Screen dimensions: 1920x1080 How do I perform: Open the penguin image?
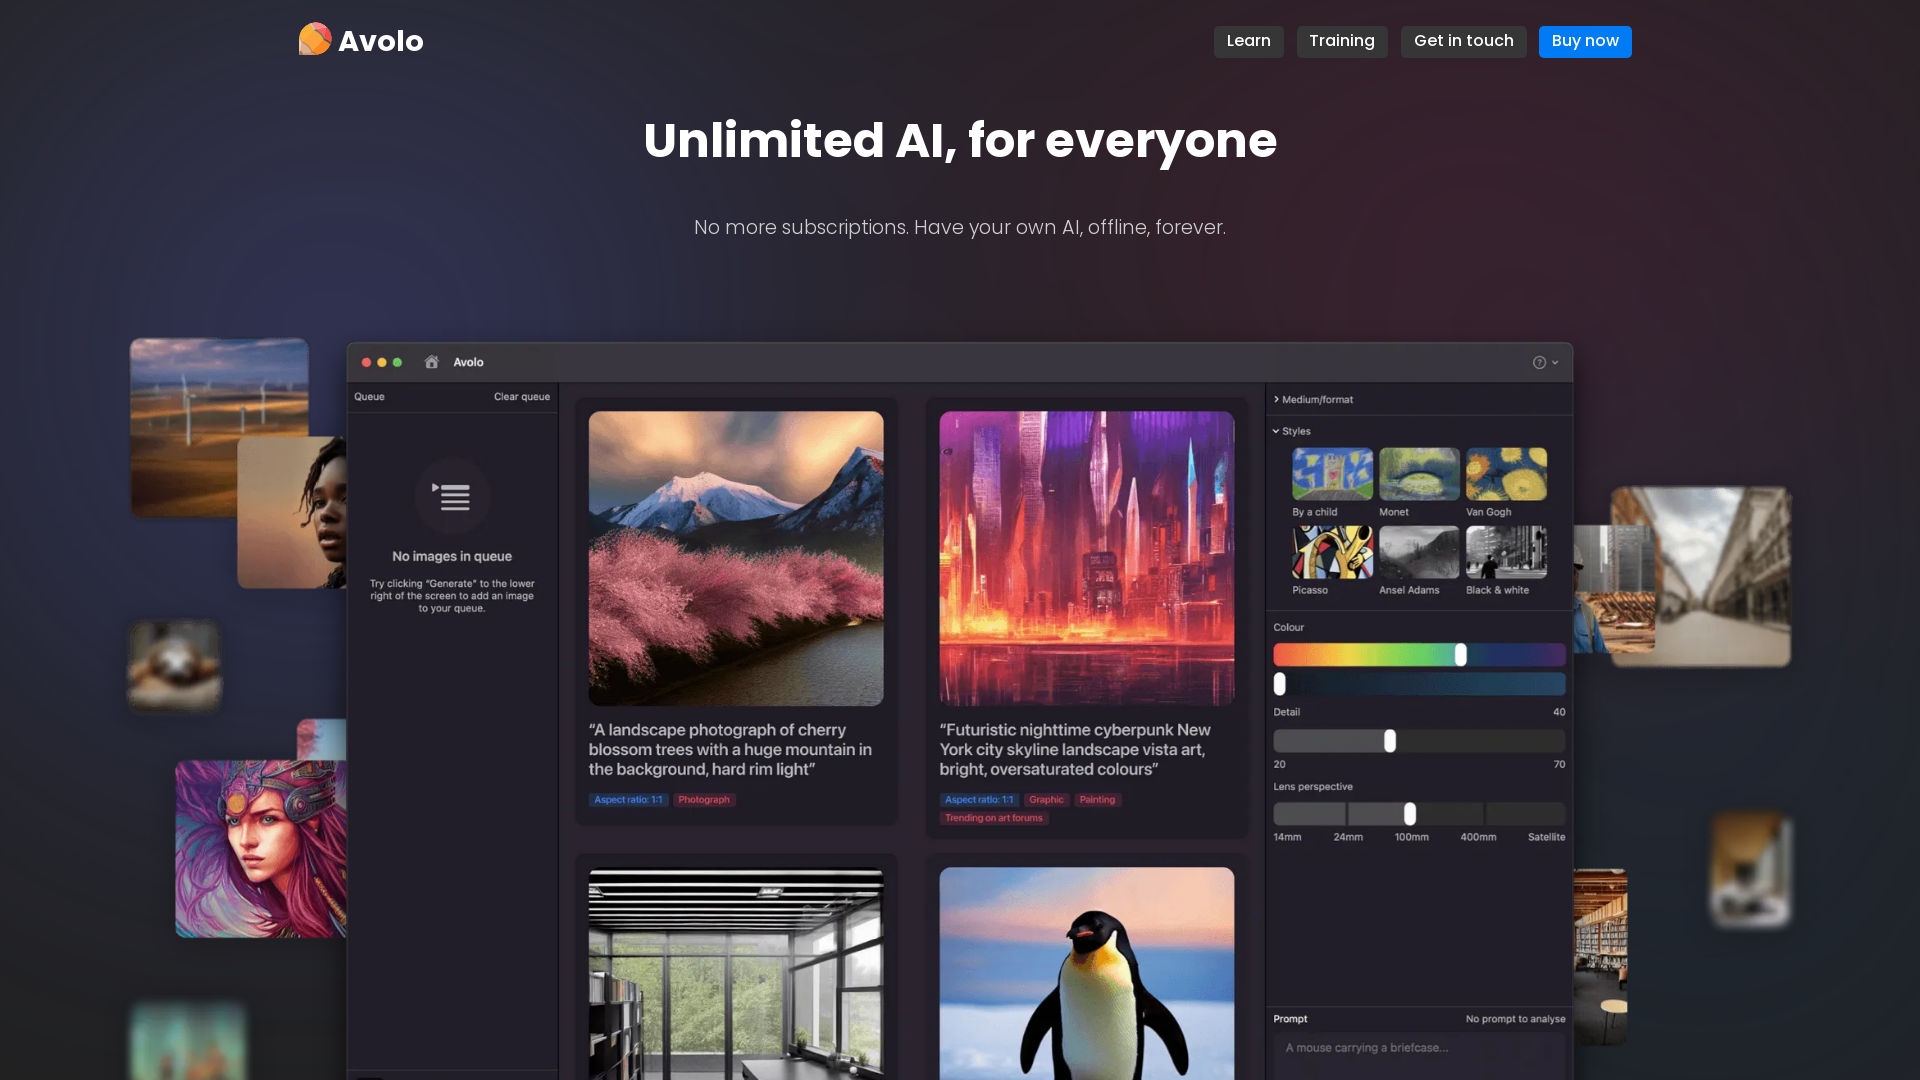point(1086,973)
